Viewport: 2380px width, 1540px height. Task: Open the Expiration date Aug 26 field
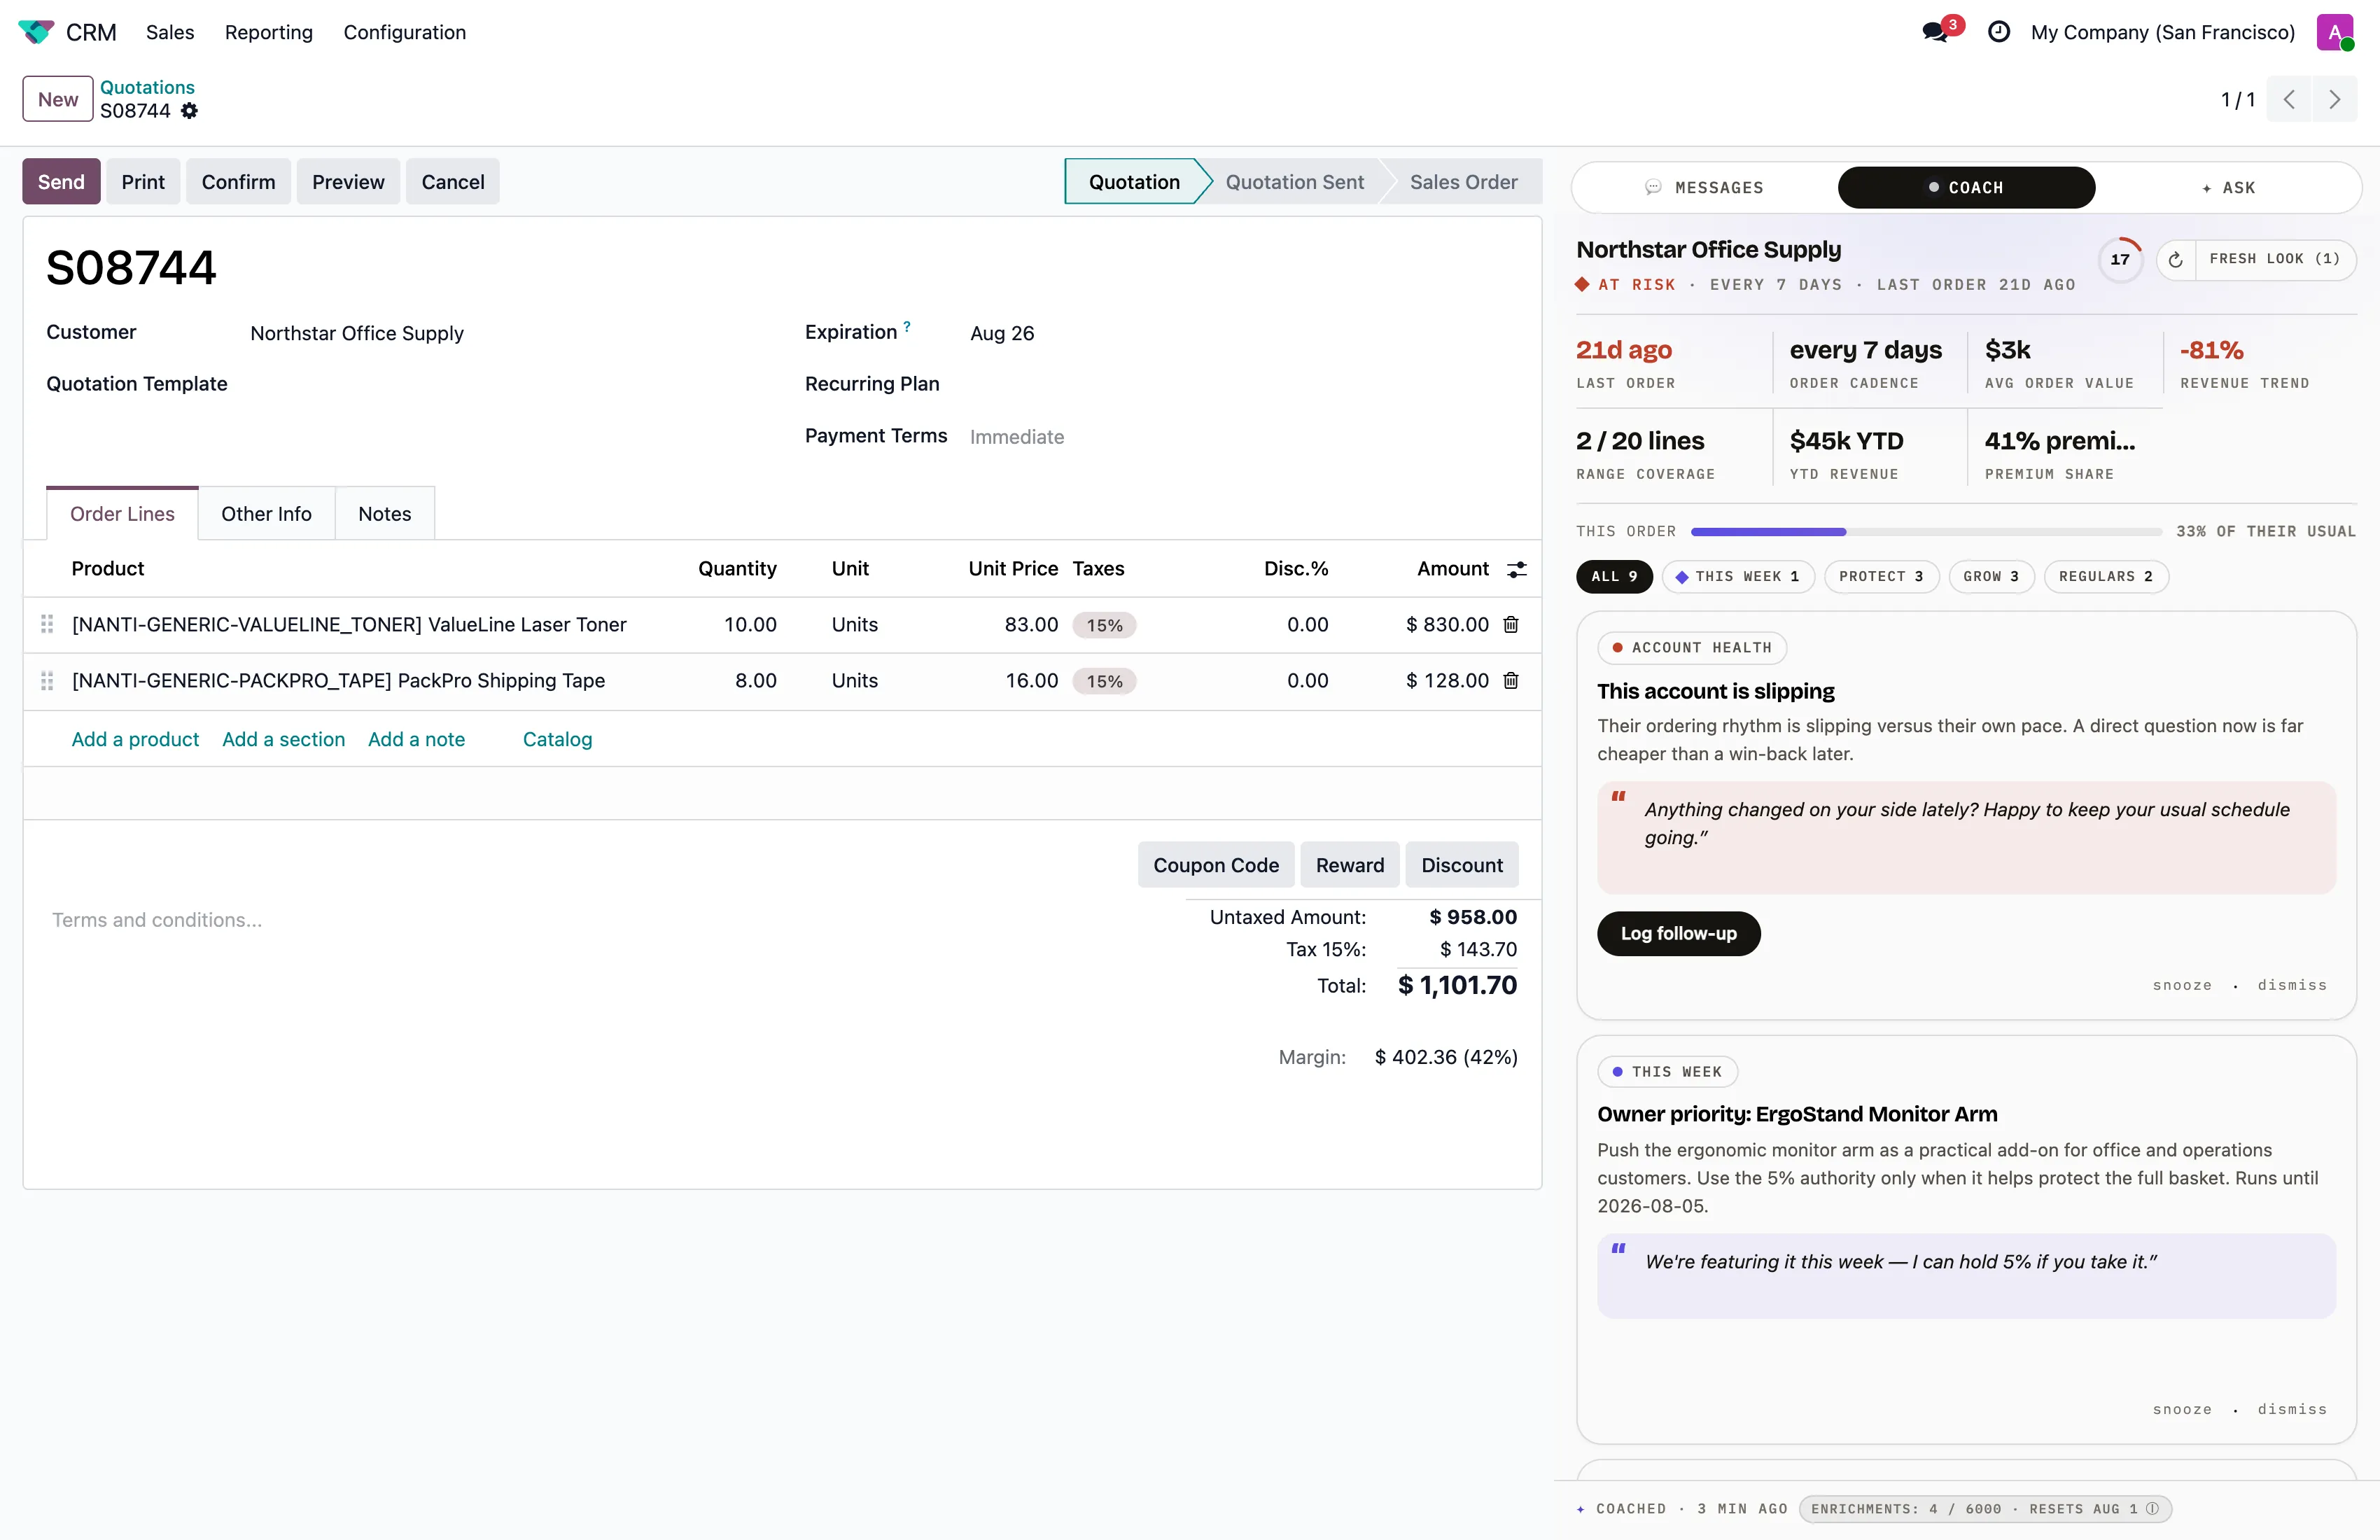(1001, 333)
